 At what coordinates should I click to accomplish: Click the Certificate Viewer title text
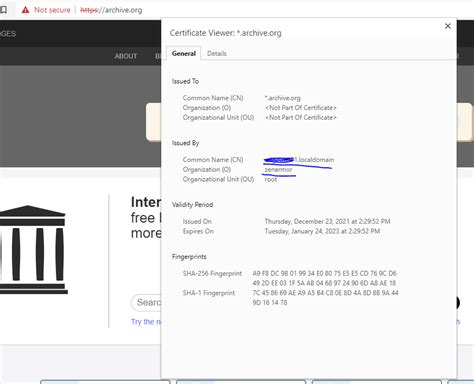[225, 33]
